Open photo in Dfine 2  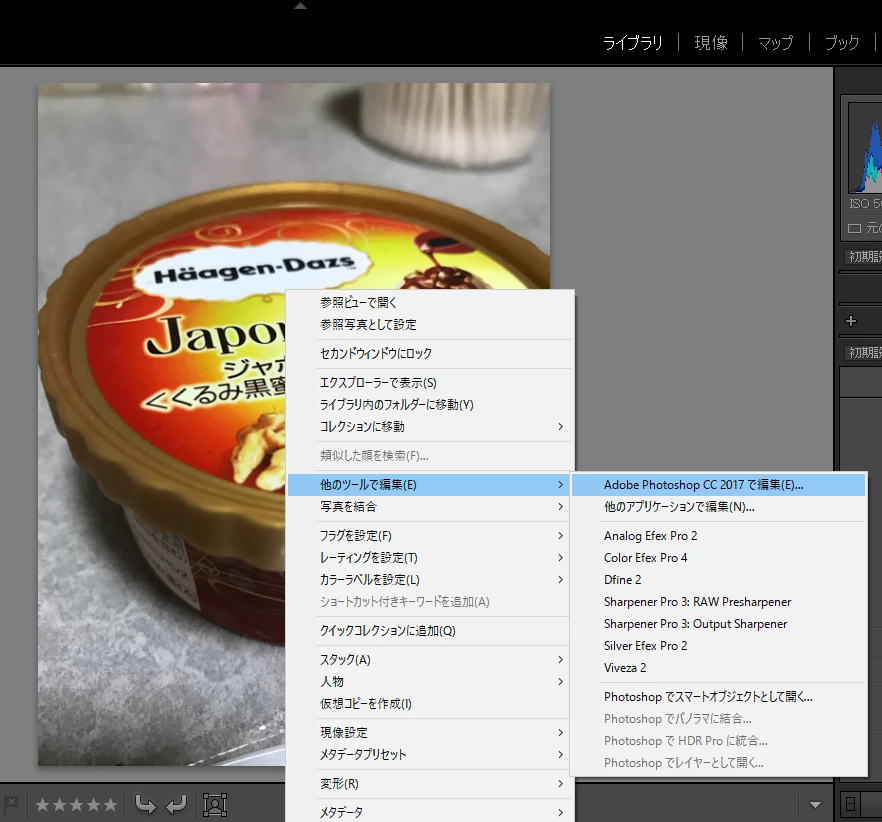[718, 580]
